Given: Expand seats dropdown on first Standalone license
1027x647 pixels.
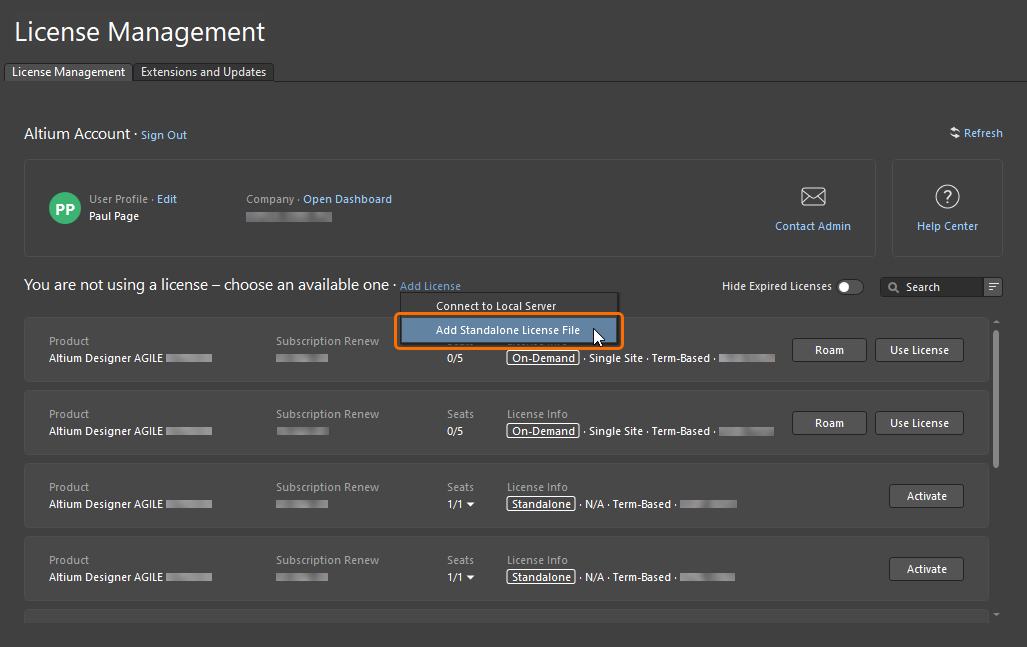Looking at the screenshot, I should point(470,505).
